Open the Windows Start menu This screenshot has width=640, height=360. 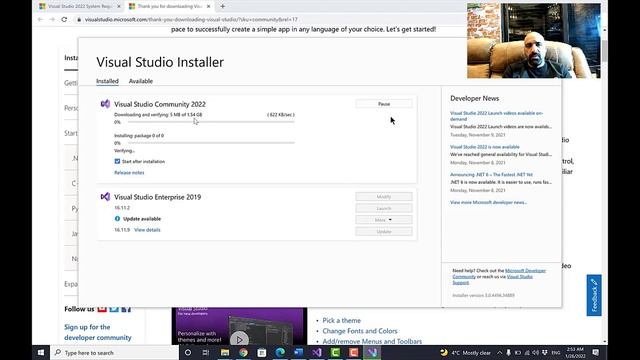click(41, 353)
